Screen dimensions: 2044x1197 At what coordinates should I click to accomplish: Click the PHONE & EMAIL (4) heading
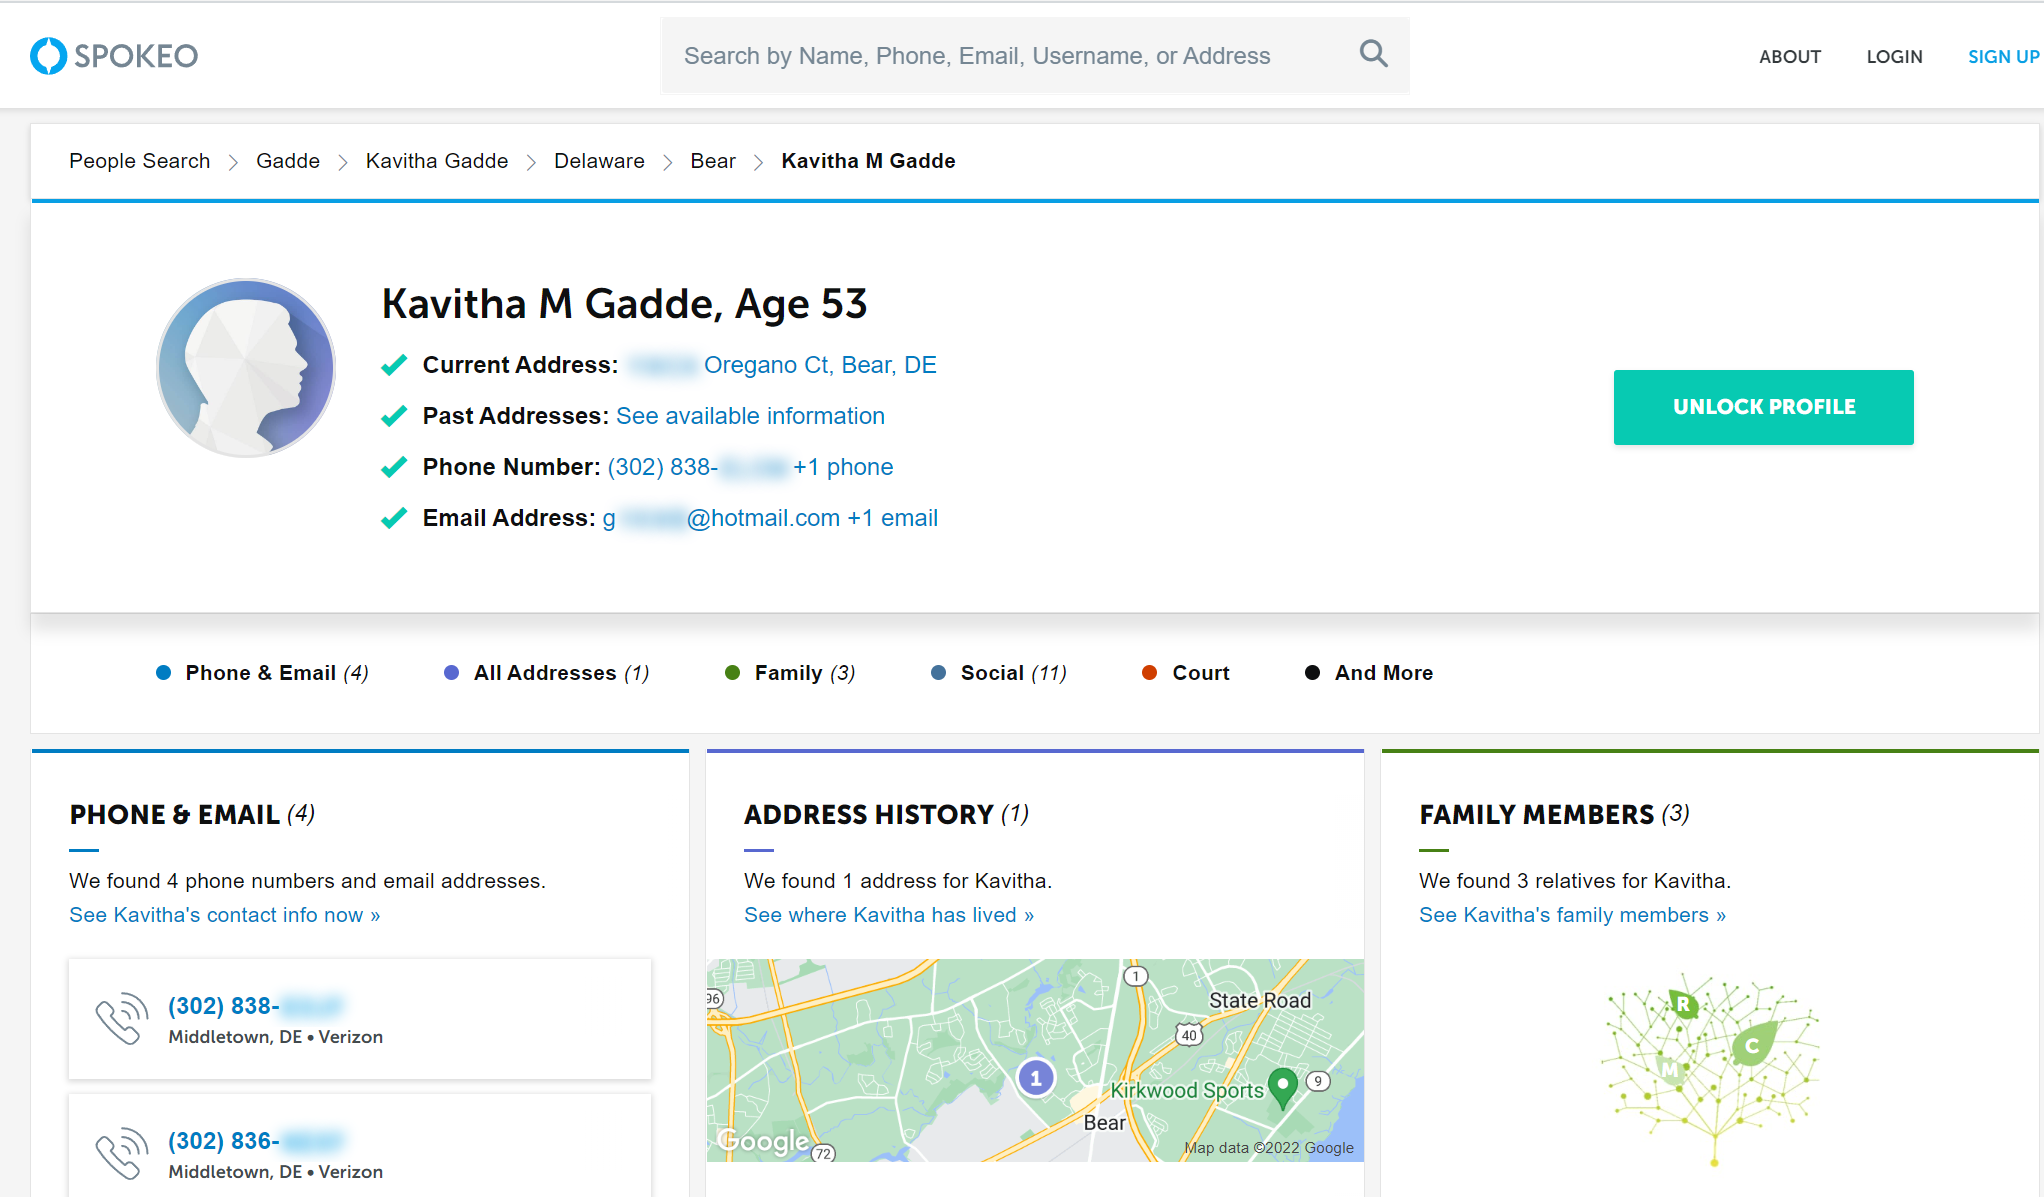pos(192,814)
